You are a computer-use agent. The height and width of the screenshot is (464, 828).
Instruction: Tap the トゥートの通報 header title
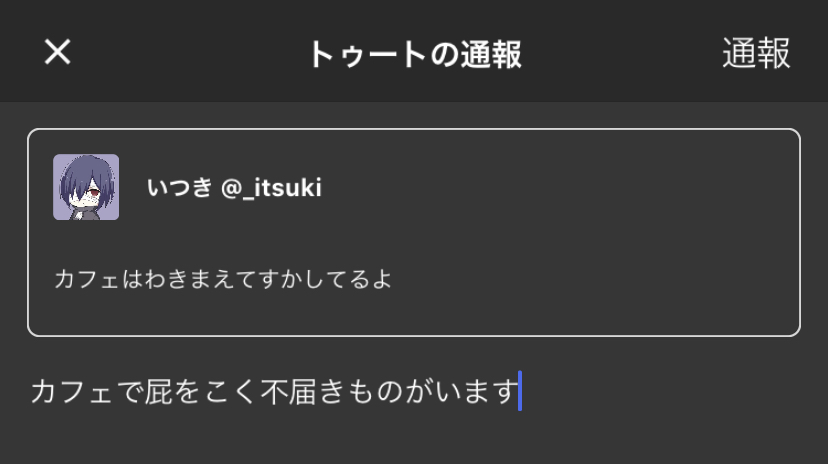pyautogui.click(x=414, y=53)
